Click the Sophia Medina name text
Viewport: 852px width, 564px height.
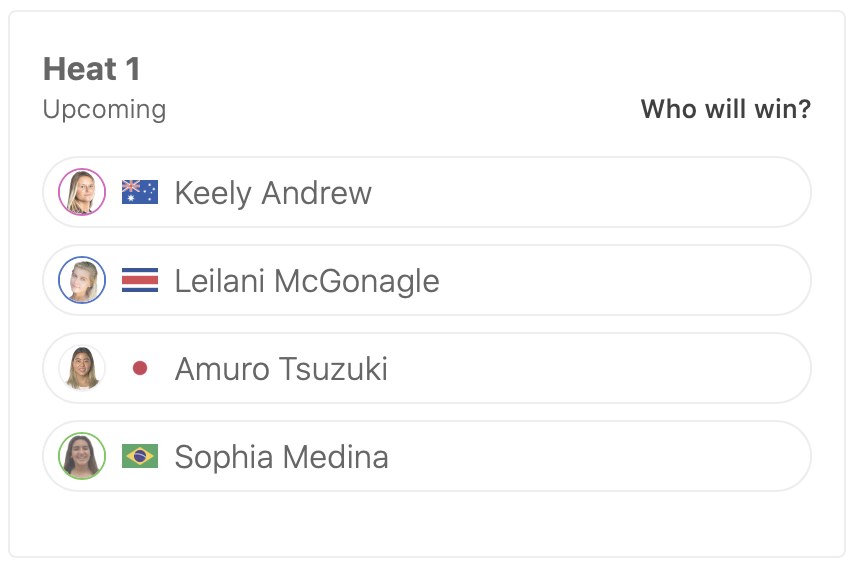click(x=281, y=456)
